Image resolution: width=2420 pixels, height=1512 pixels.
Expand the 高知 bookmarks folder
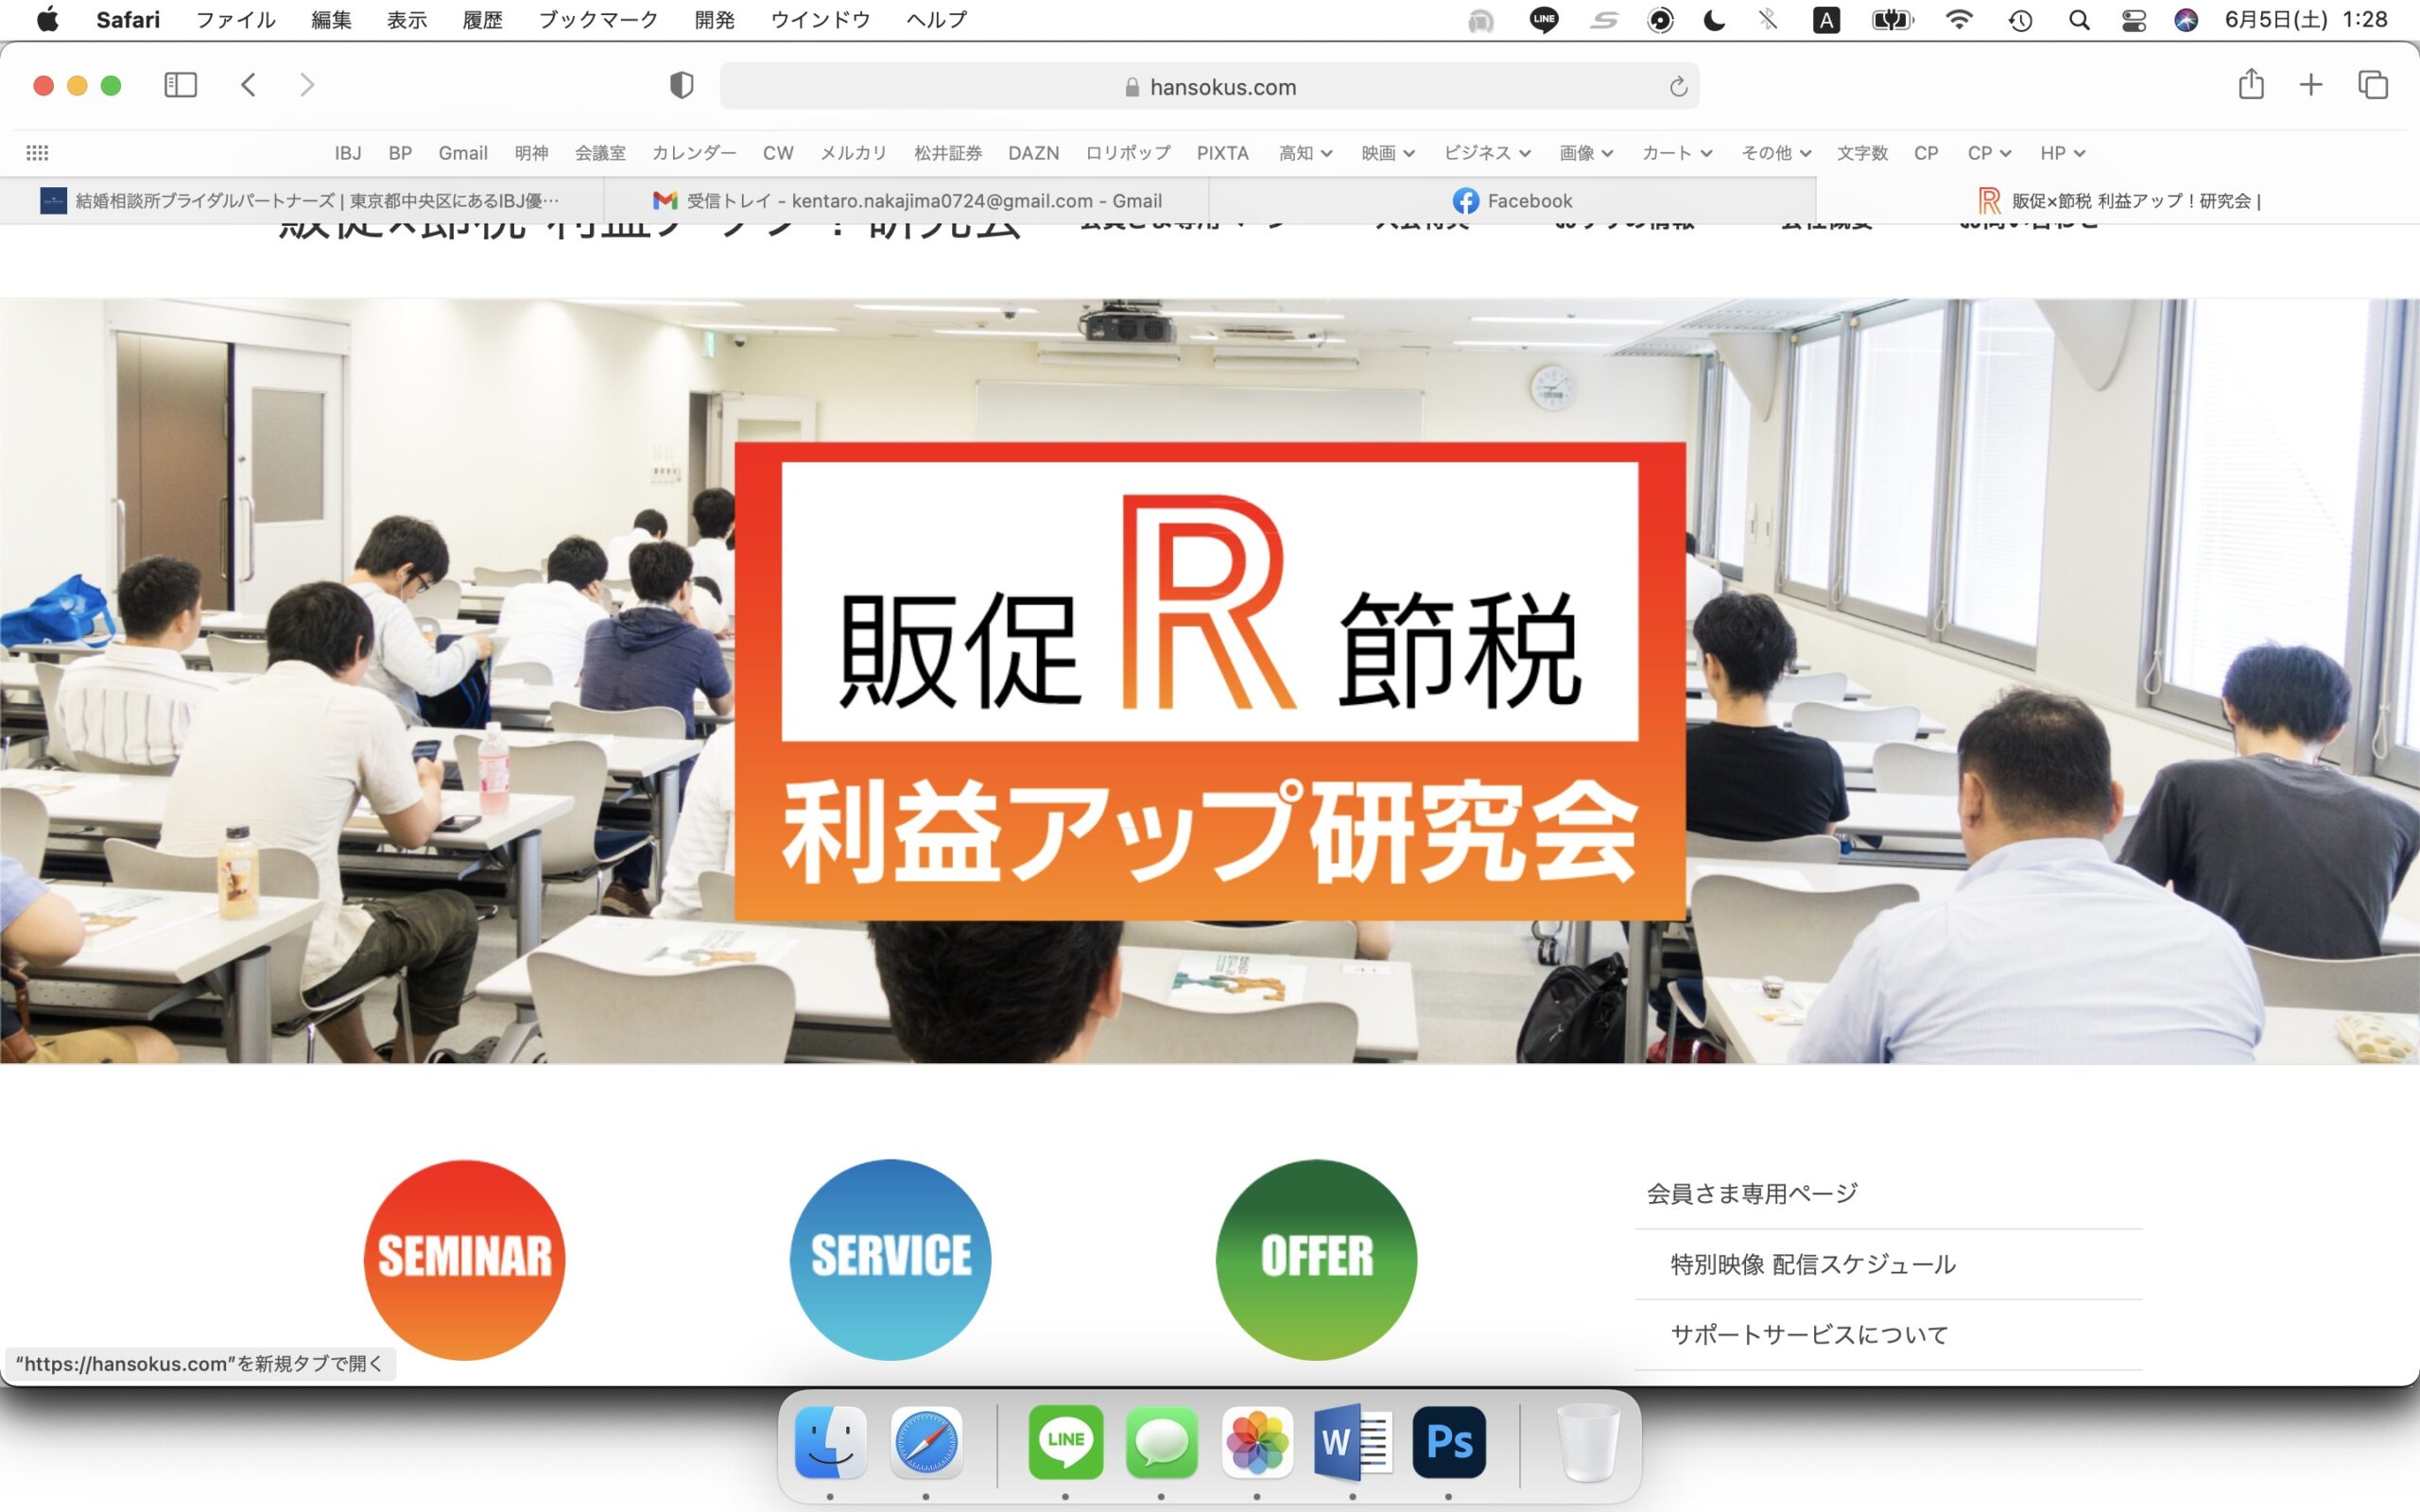point(1305,153)
